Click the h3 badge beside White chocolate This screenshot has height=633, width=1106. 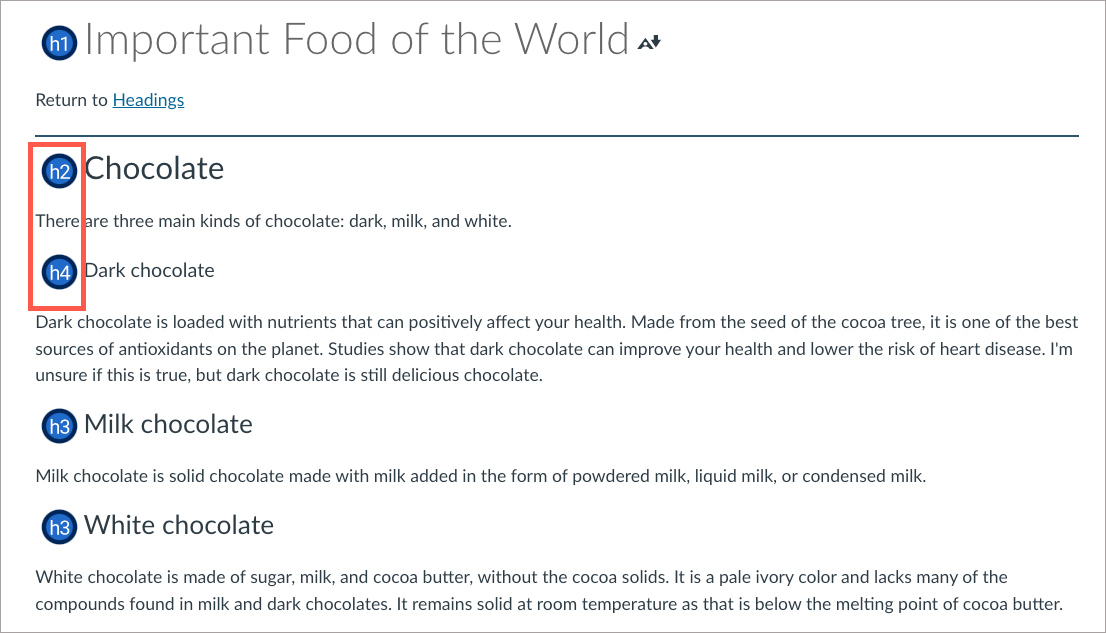(x=59, y=527)
